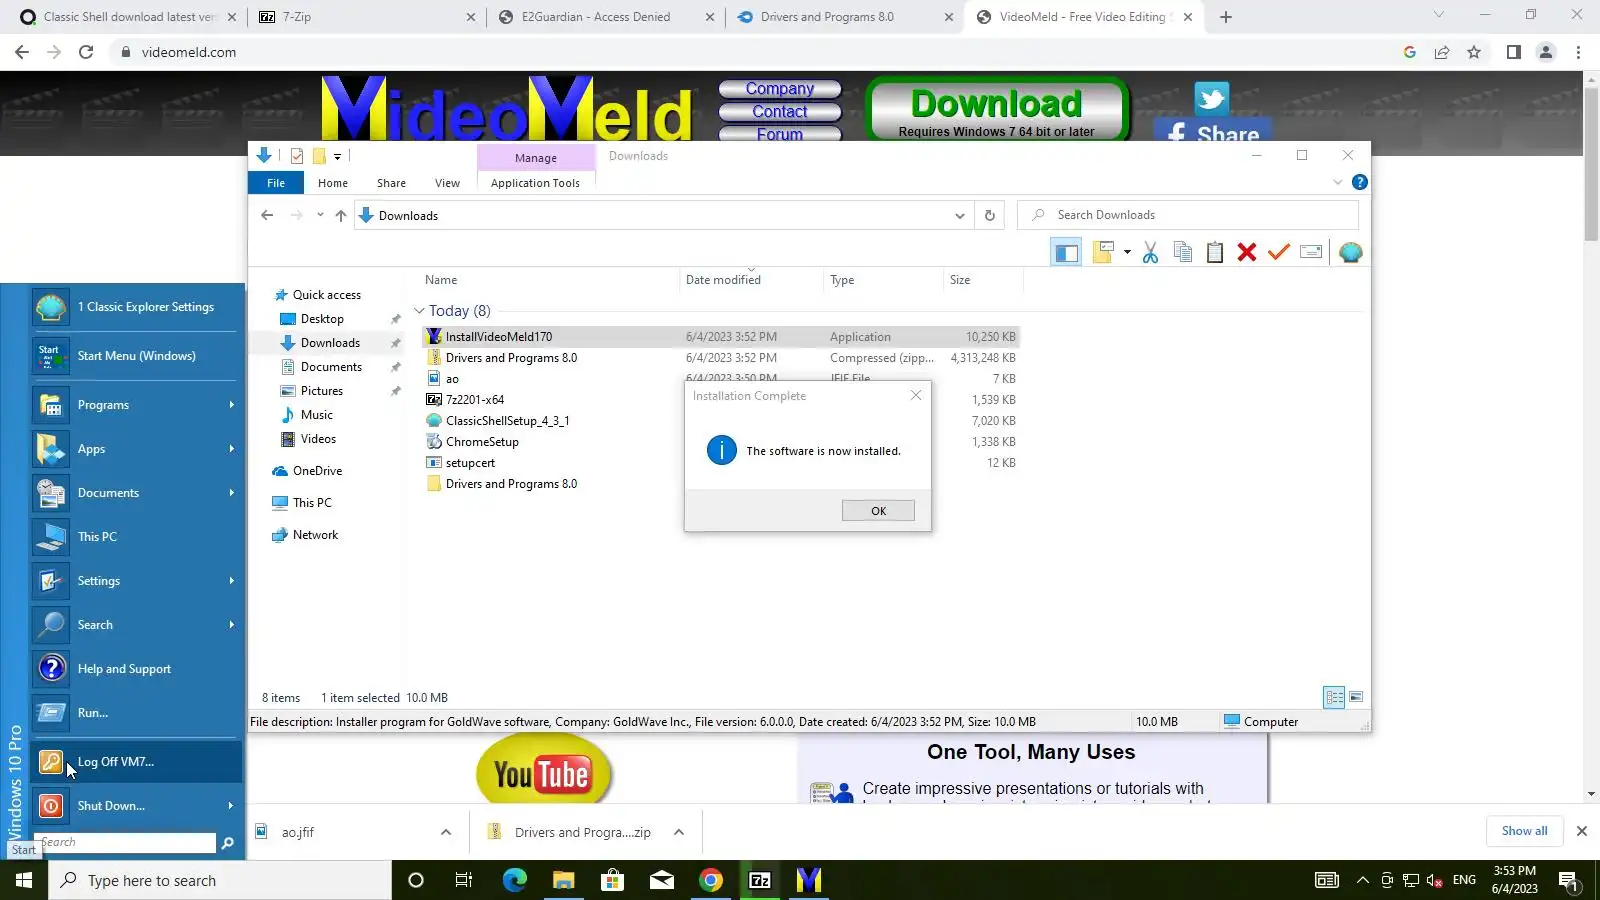Open the Contact link on VideoMeld
The height and width of the screenshot is (900, 1600).
(780, 112)
